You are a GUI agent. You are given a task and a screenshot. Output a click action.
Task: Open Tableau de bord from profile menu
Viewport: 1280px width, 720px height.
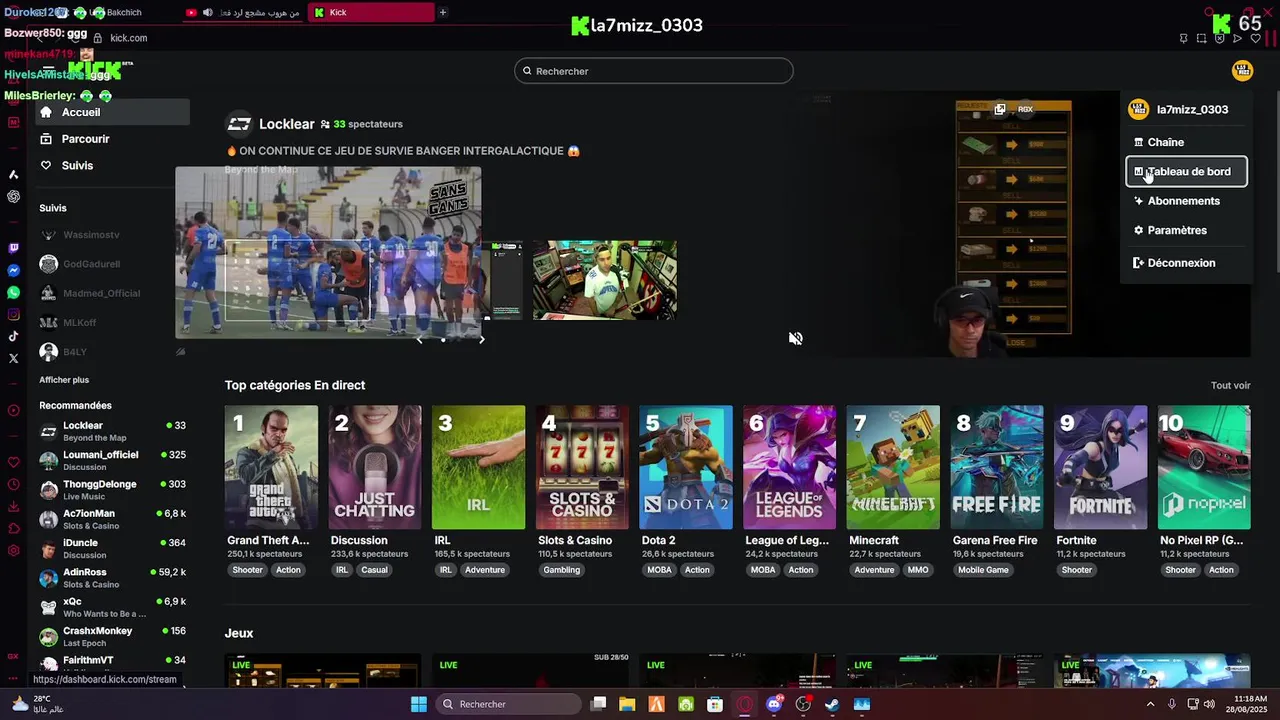(1186, 171)
